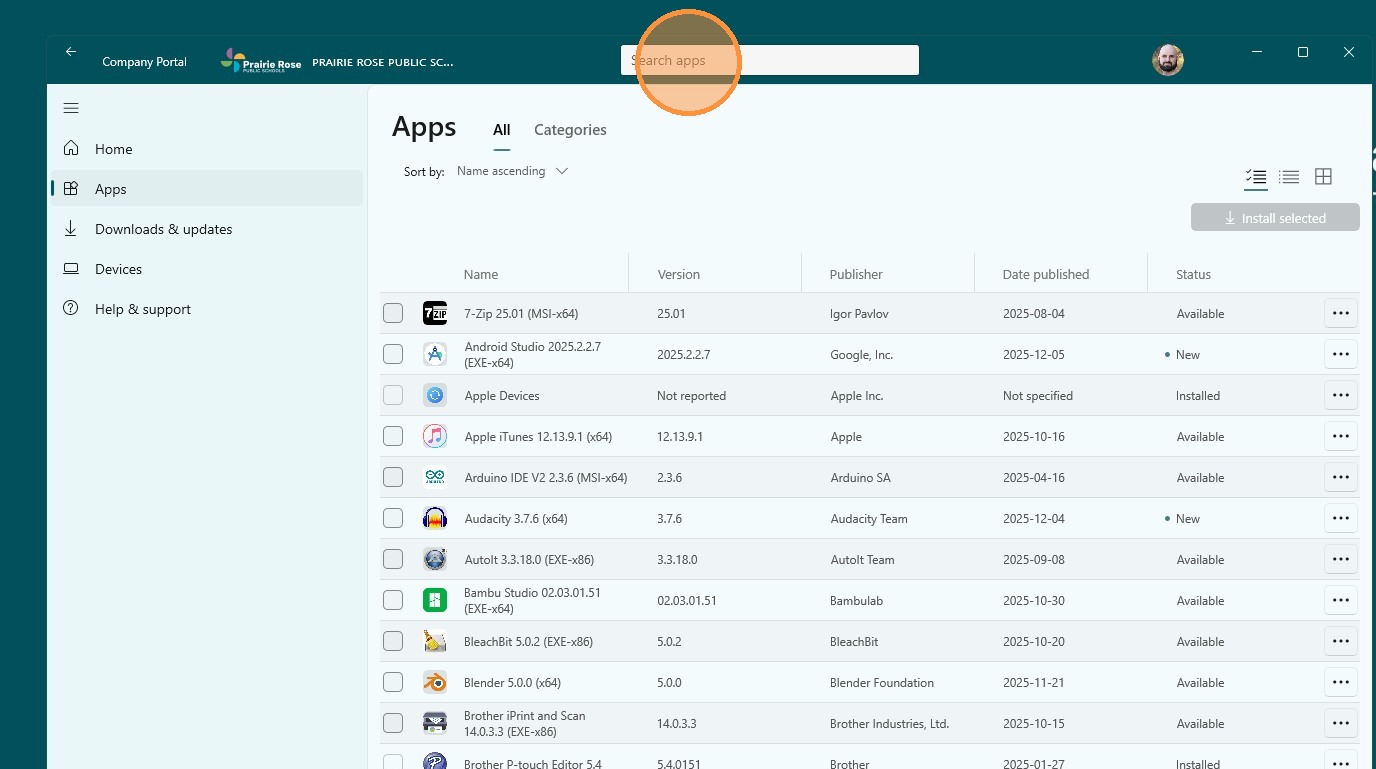
Task: Switch to plain list view icon
Action: [x=1289, y=177]
